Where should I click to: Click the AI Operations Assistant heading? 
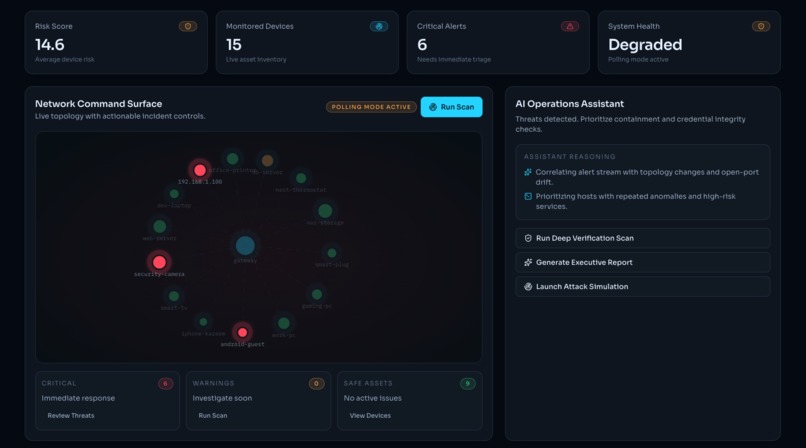(570, 104)
